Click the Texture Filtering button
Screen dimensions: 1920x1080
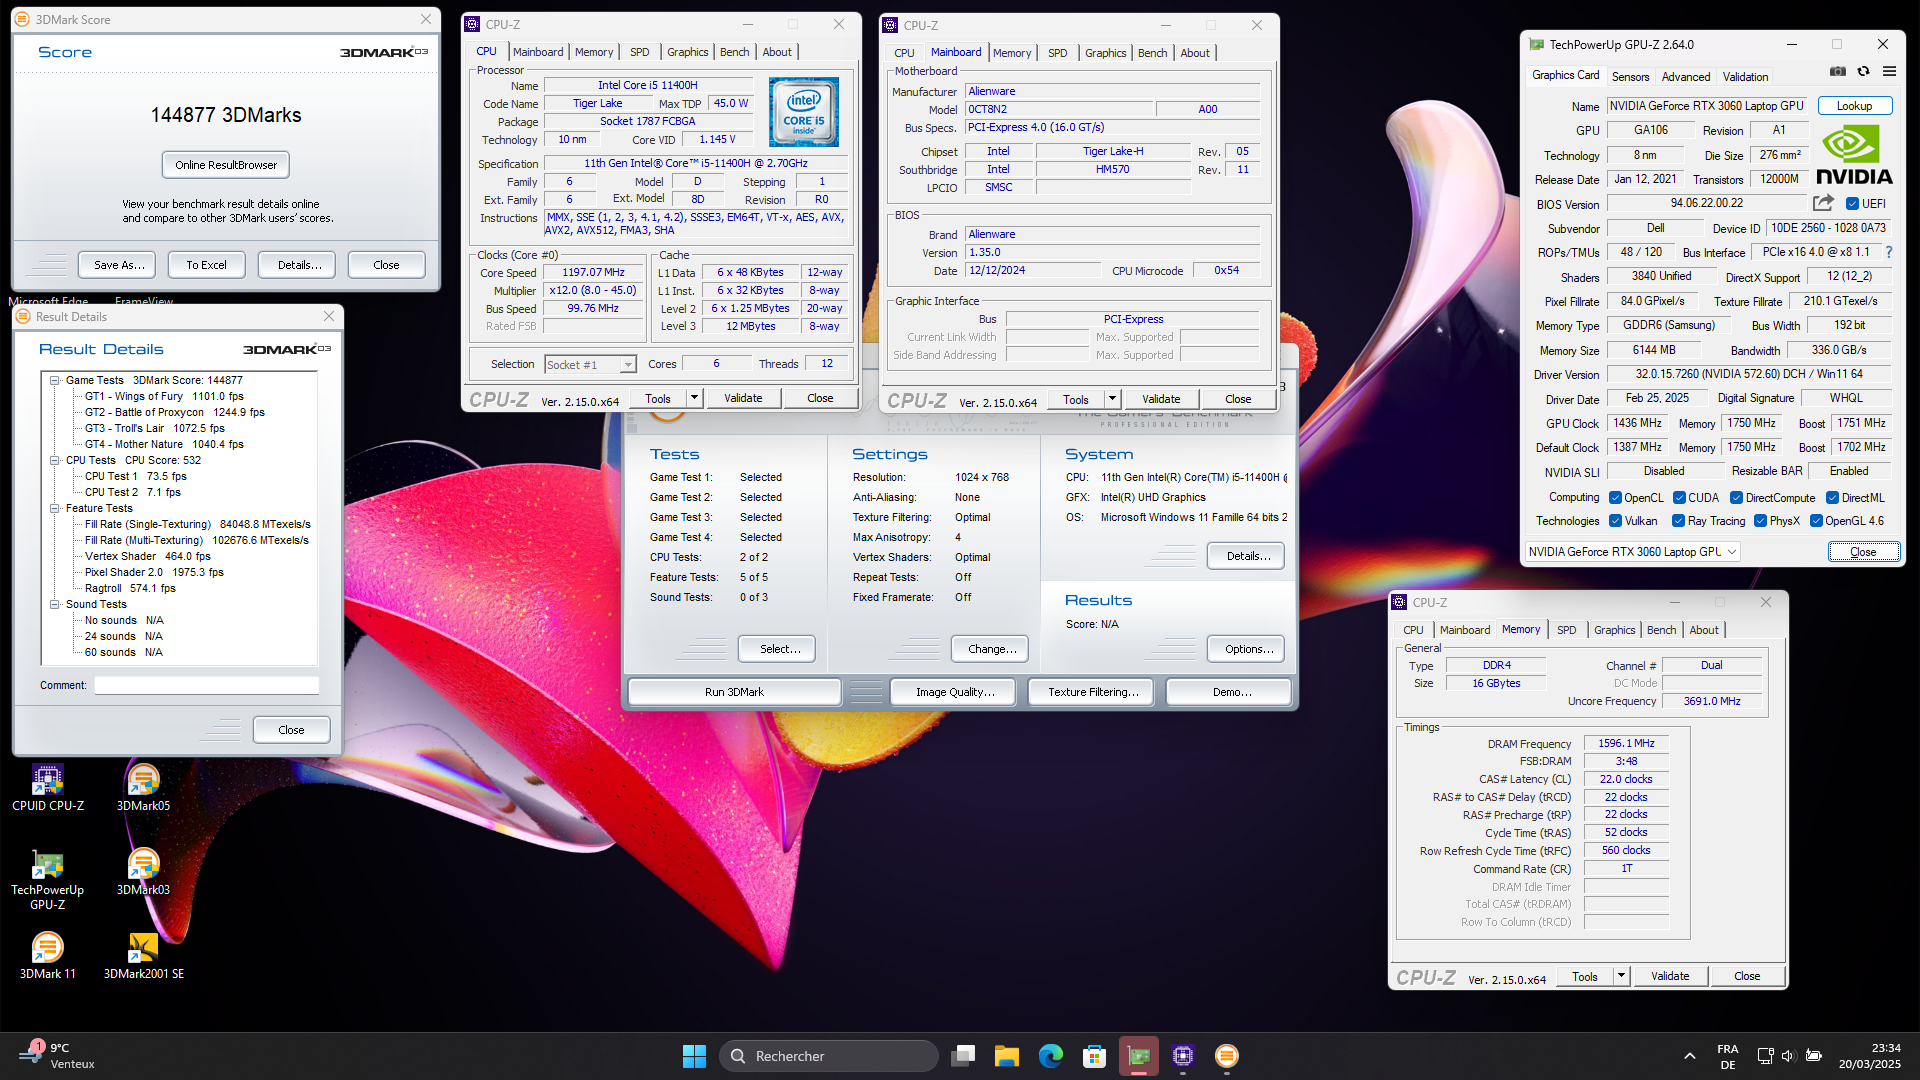click(x=1093, y=692)
